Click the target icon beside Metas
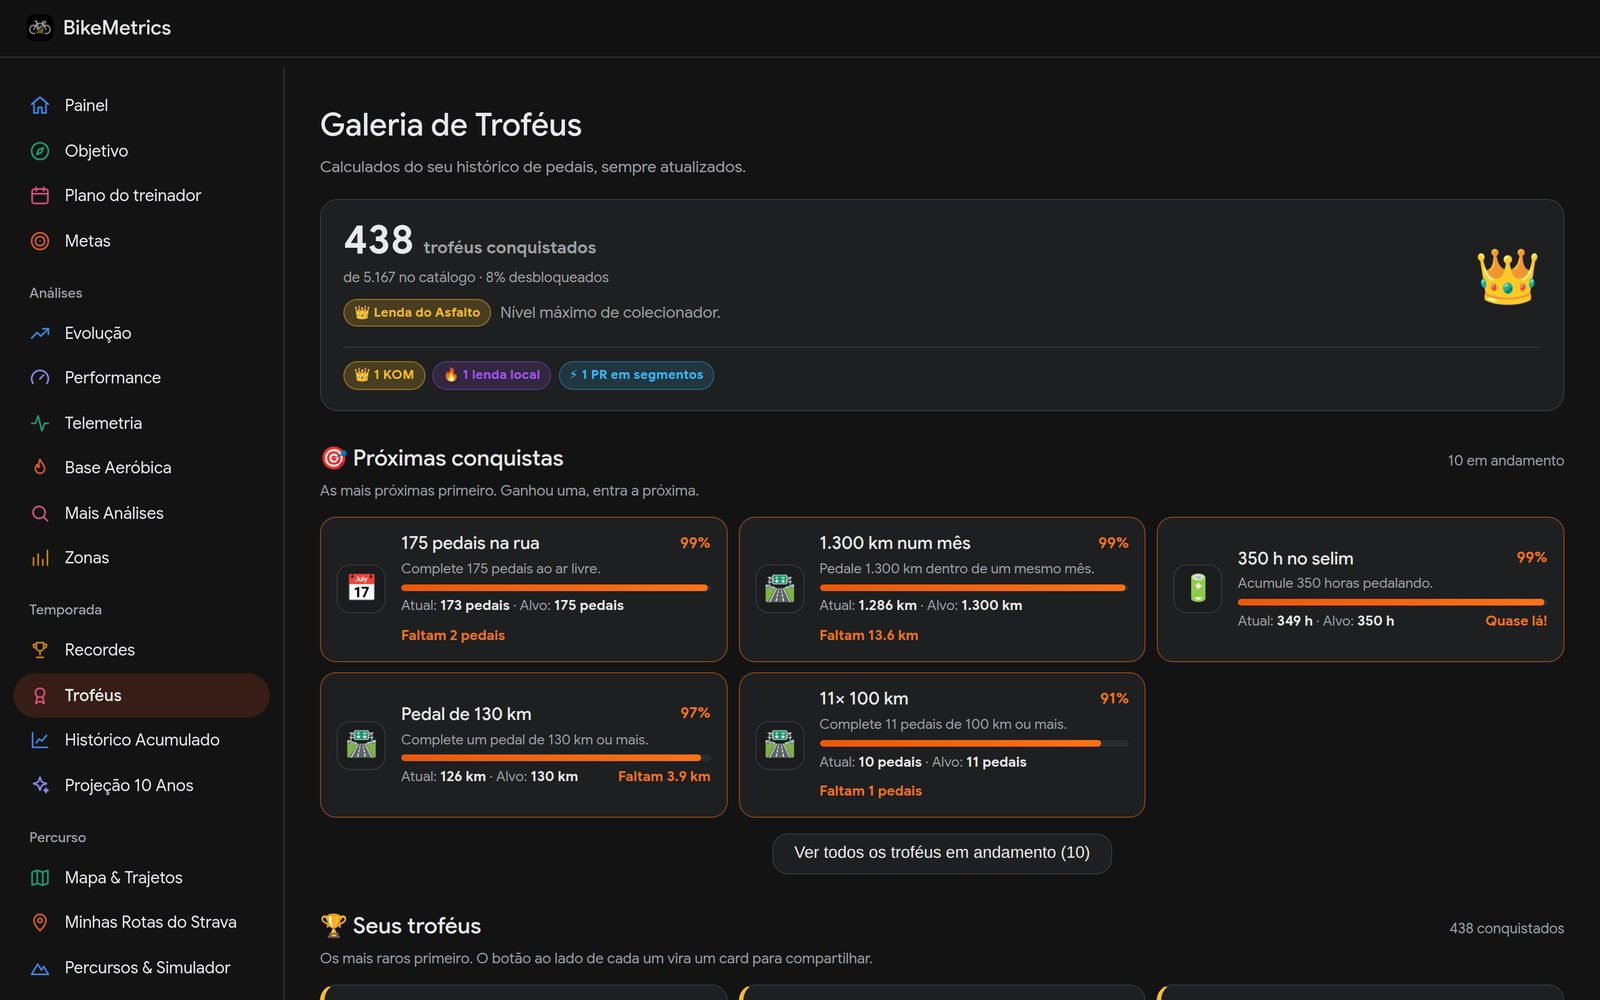Image resolution: width=1600 pixels, height=1000 pixels. tap(40, 241)
